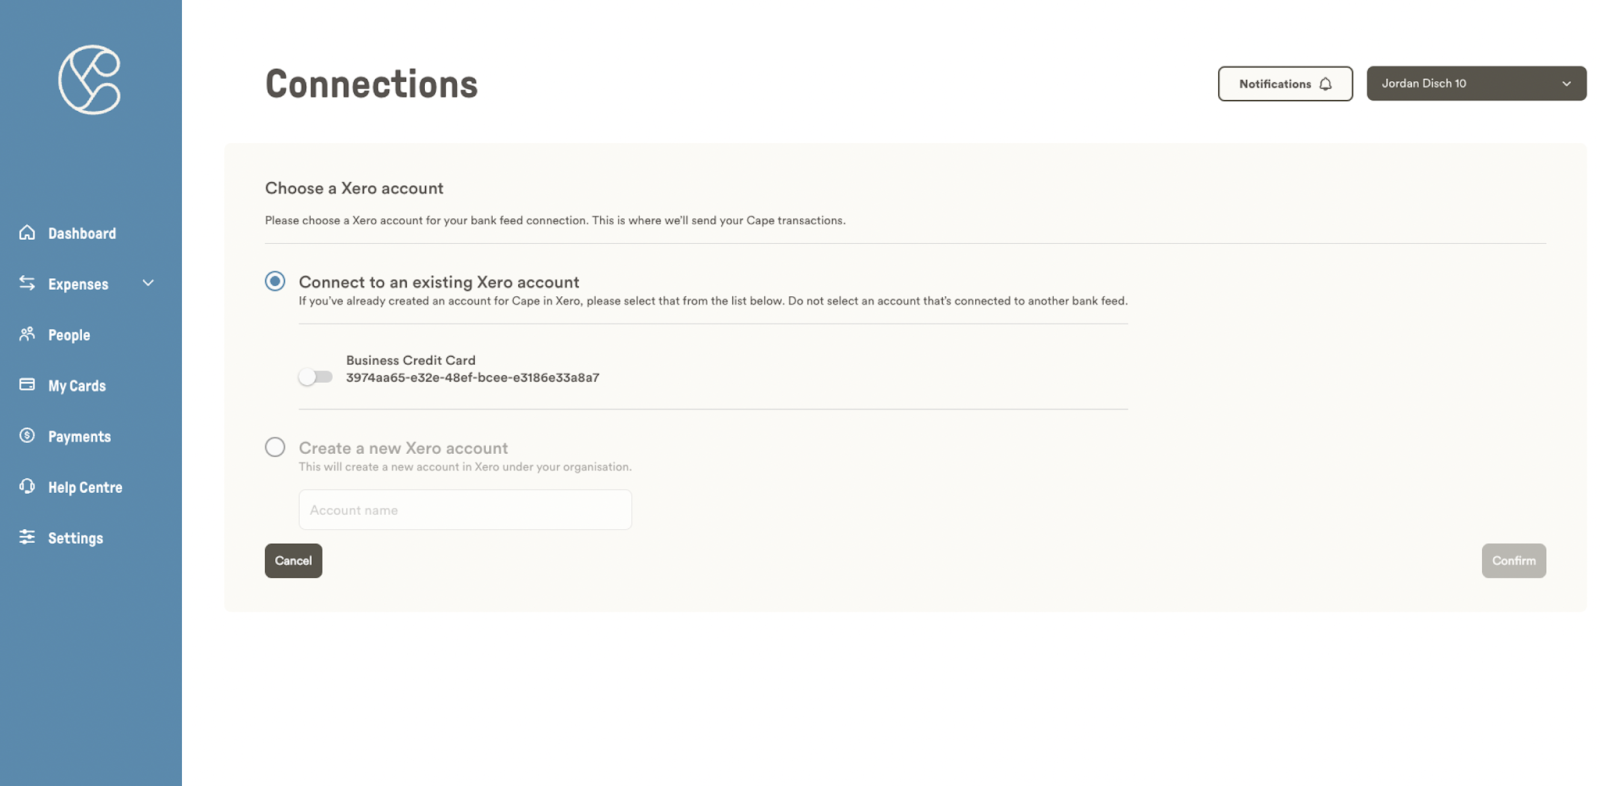1600x786 pixels.
Task: Click the My Cards card icon
Action: (27, 385)
